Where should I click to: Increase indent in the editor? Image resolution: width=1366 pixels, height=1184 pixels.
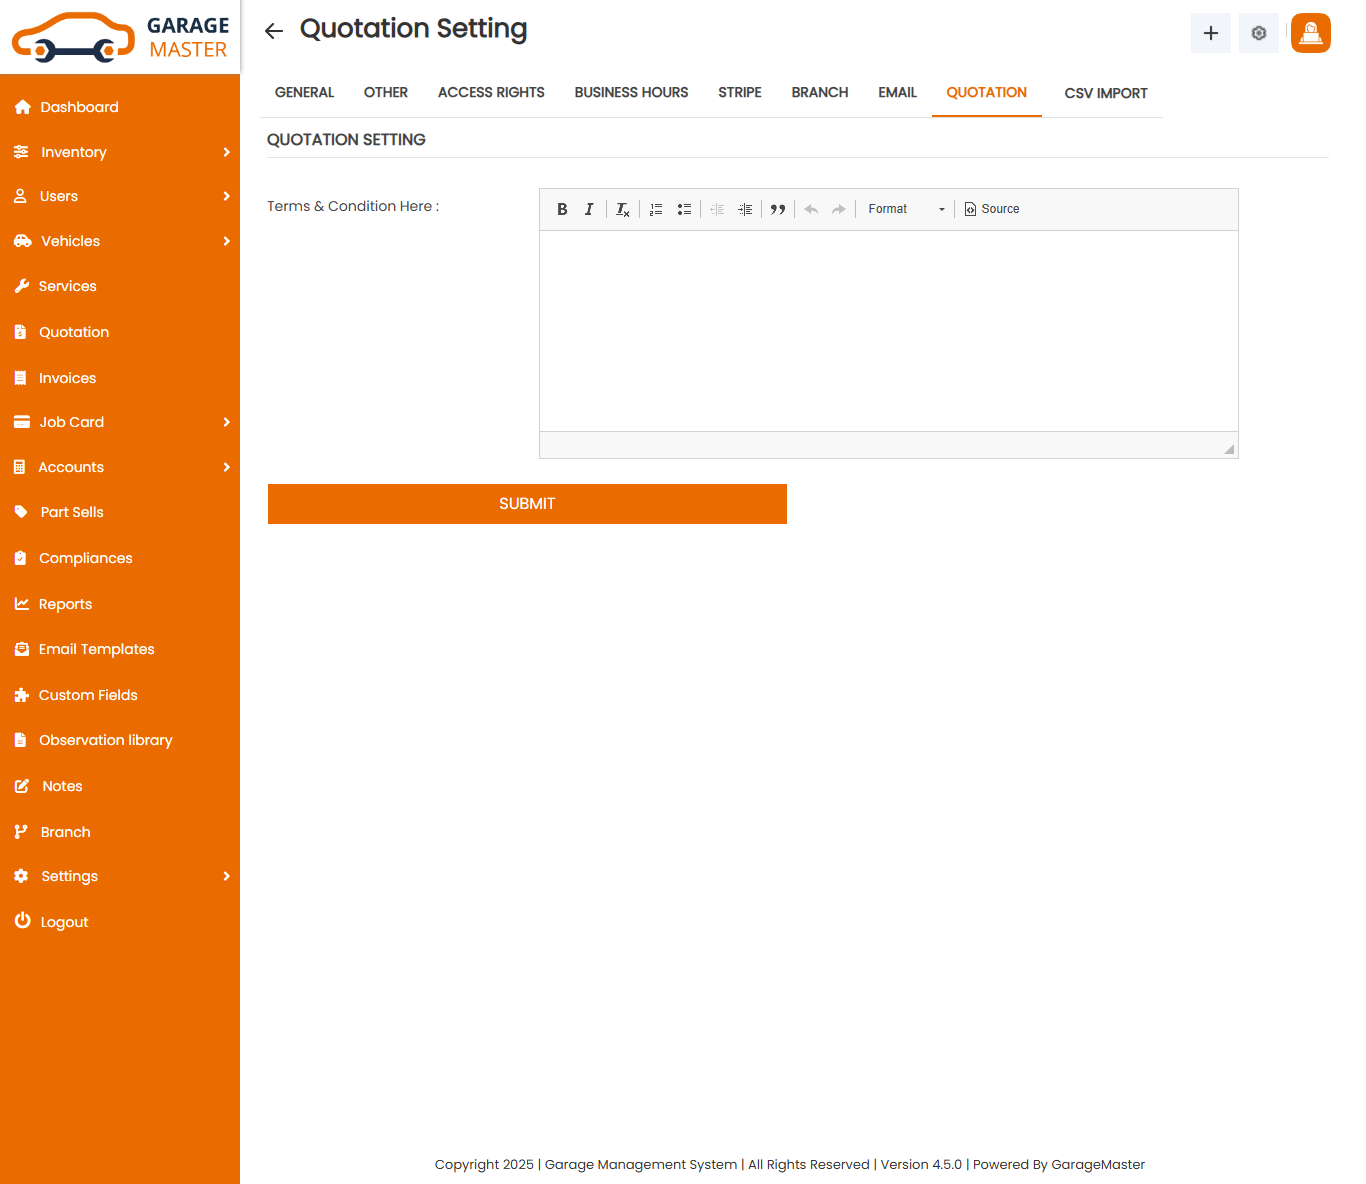(745, 209)
